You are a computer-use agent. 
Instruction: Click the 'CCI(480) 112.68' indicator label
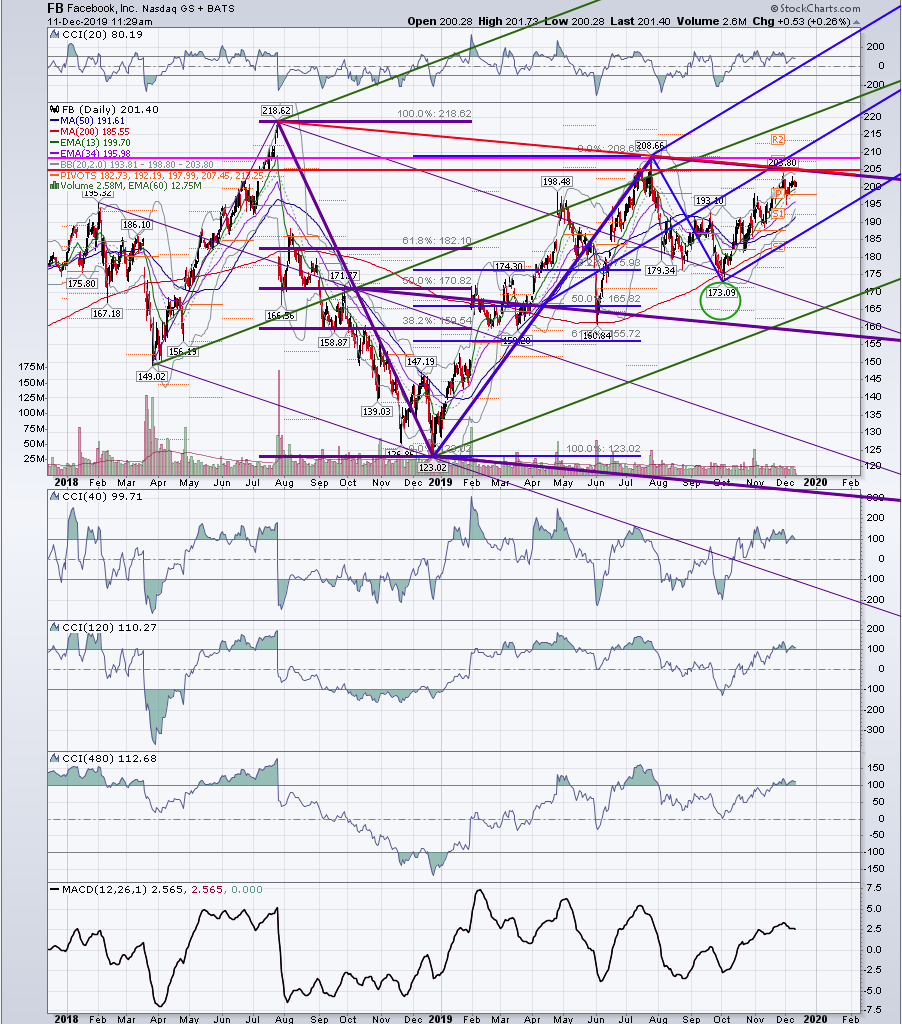click(x=109, y=759)
